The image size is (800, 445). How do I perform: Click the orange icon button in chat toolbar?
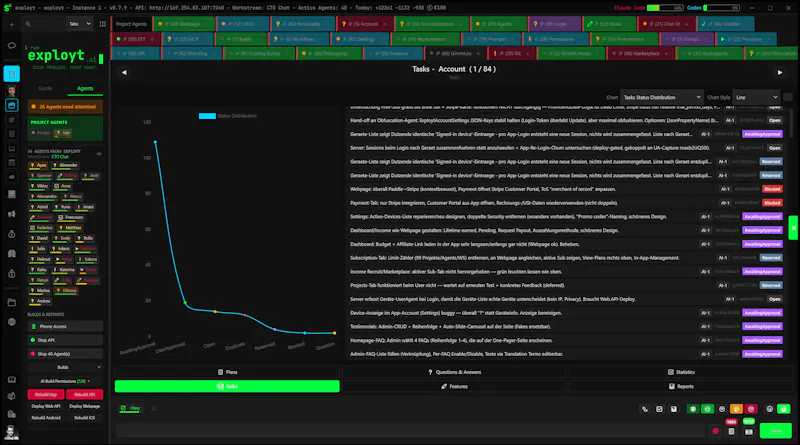click(x=736, y=409)
